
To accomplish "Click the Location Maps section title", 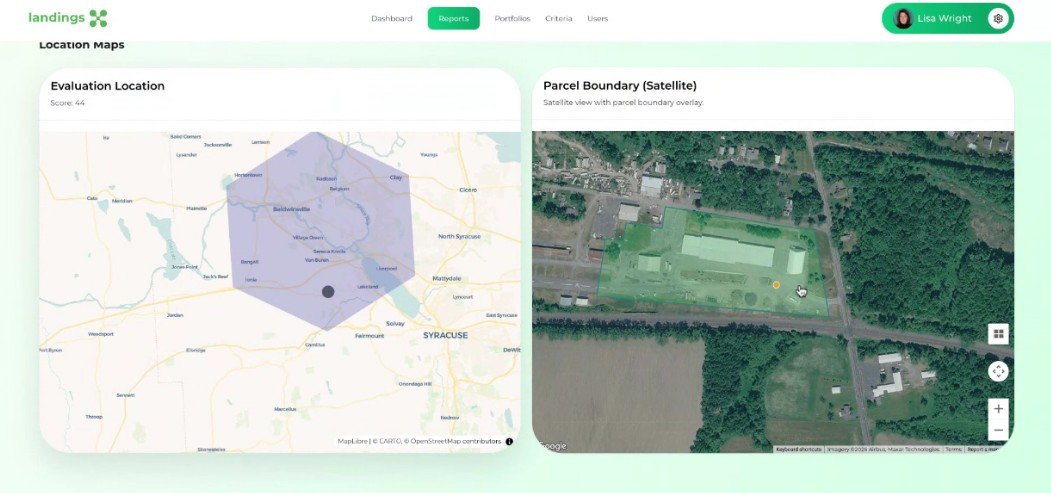I will 82,45.
